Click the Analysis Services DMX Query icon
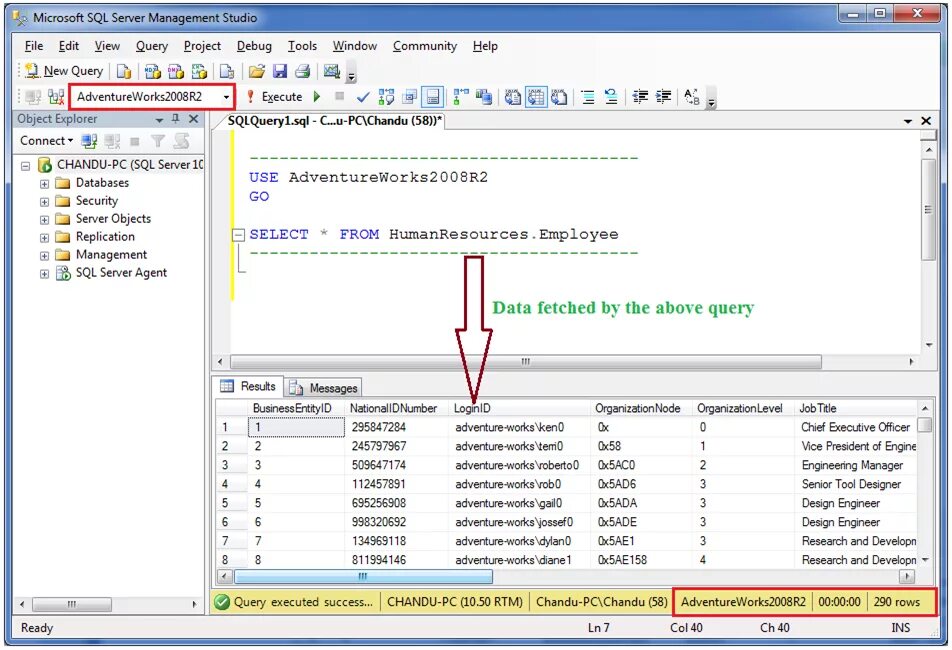Screen dimensions: 952x650 (175, 72)
